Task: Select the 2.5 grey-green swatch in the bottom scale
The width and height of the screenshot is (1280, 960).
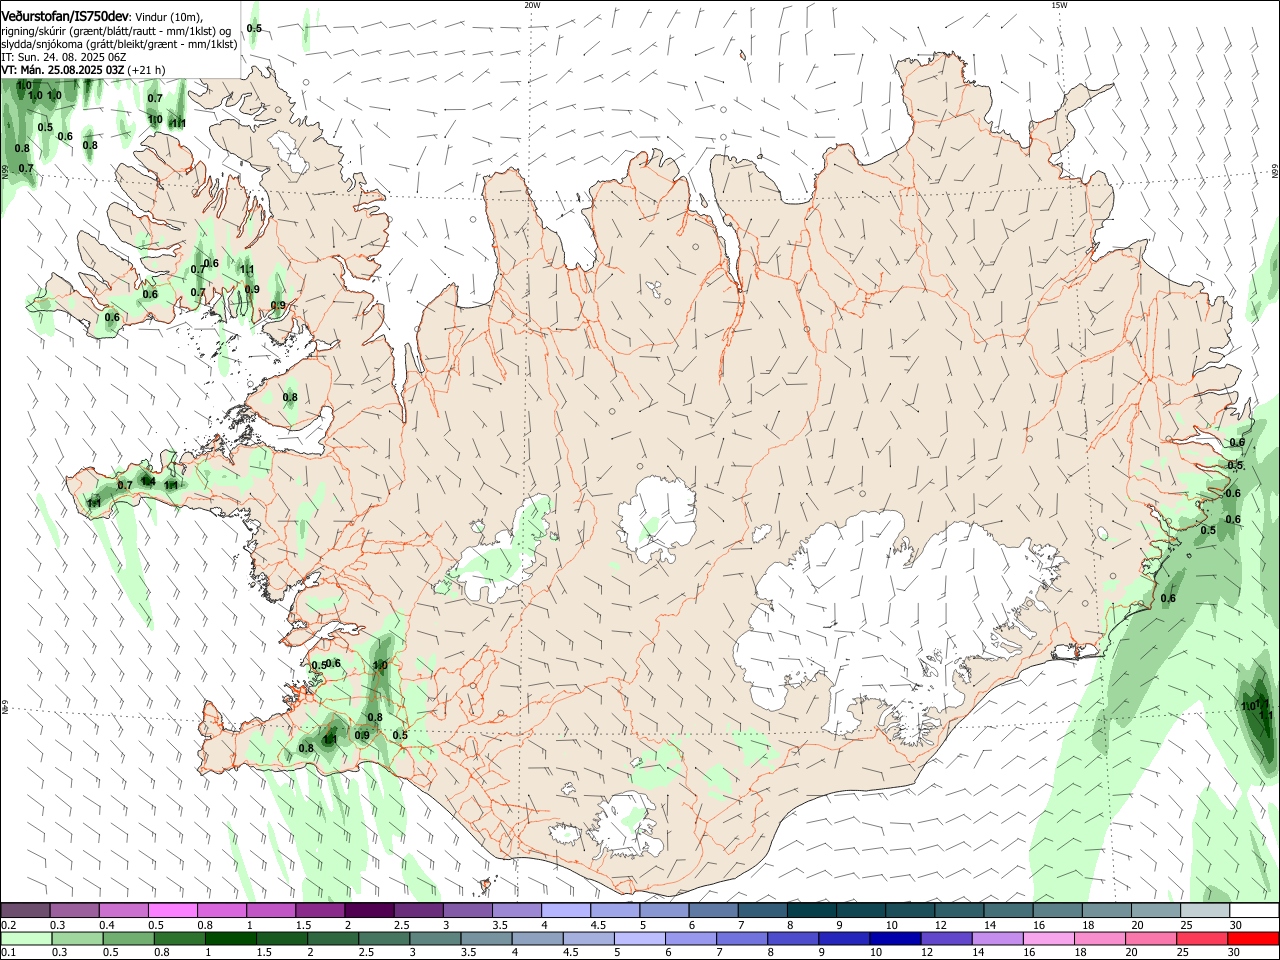Action: [383, 939]
